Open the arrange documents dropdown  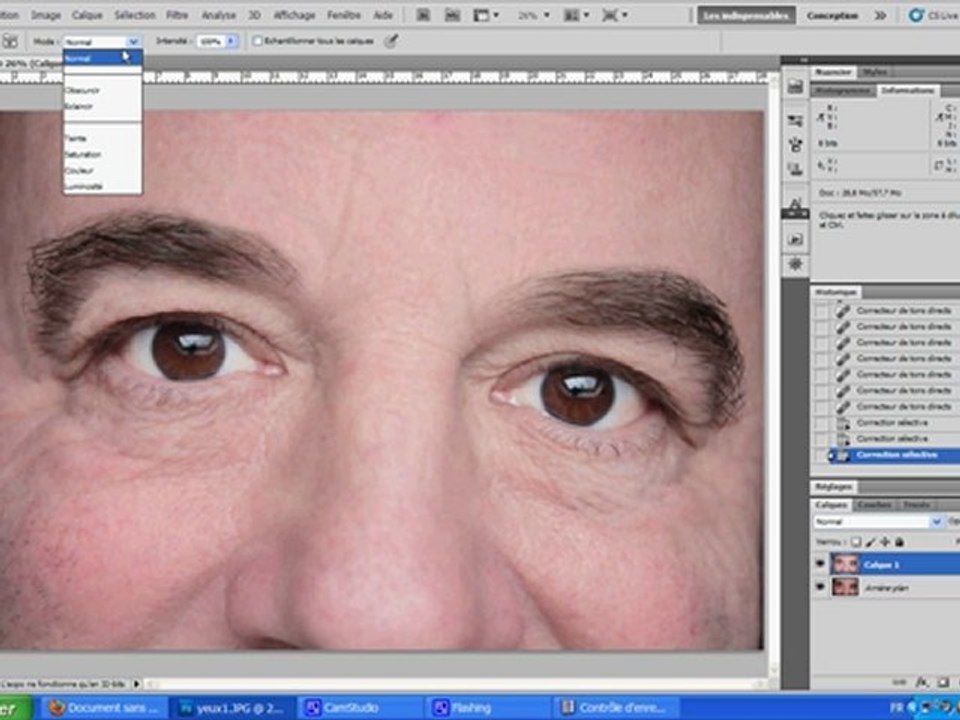(576, 15)
